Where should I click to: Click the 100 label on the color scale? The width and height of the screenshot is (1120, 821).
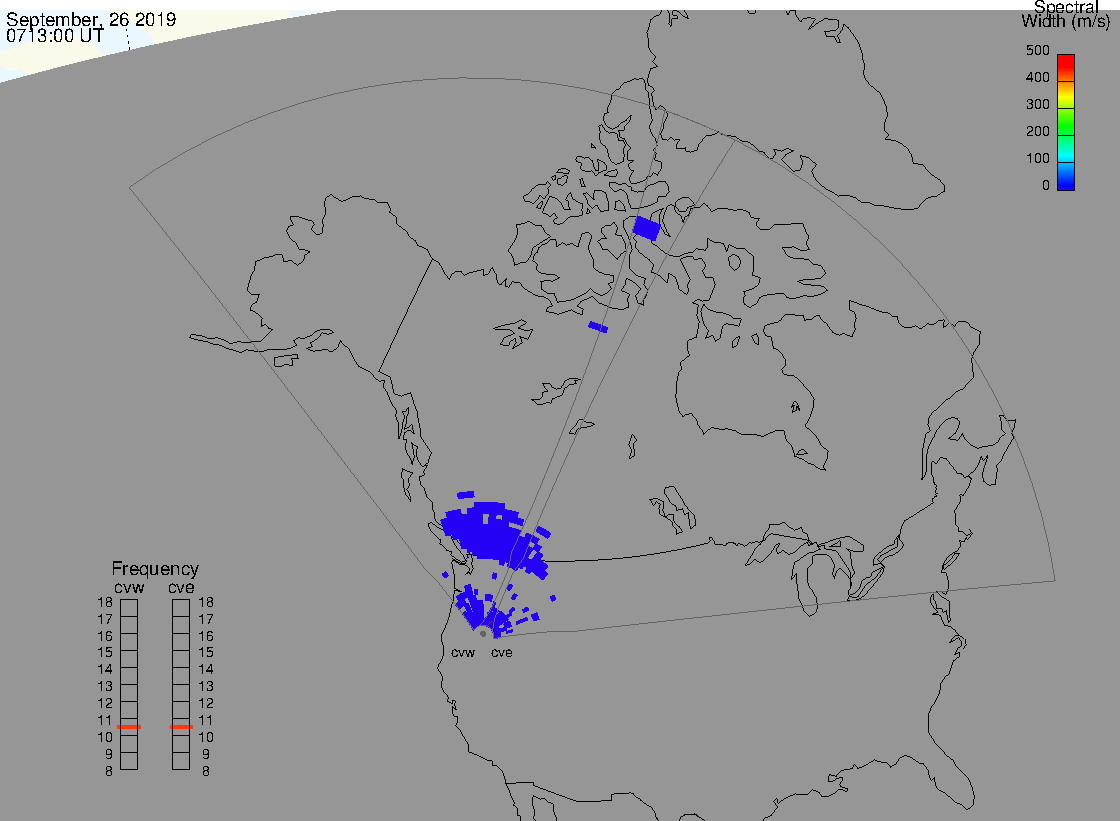click(1038, 159)
